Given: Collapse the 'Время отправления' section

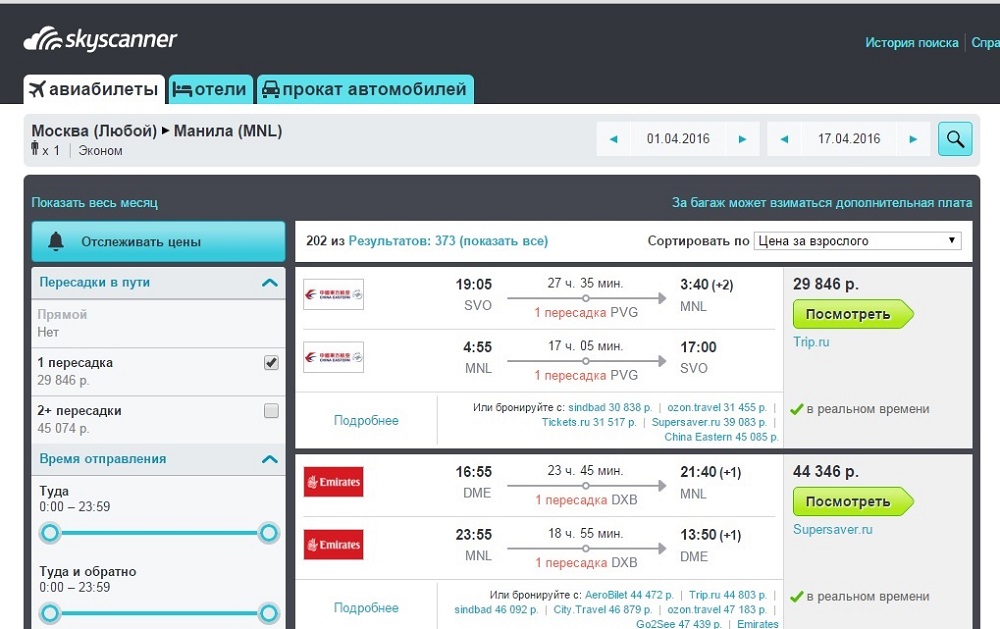Looking at the screenshot, I should 270,459.
